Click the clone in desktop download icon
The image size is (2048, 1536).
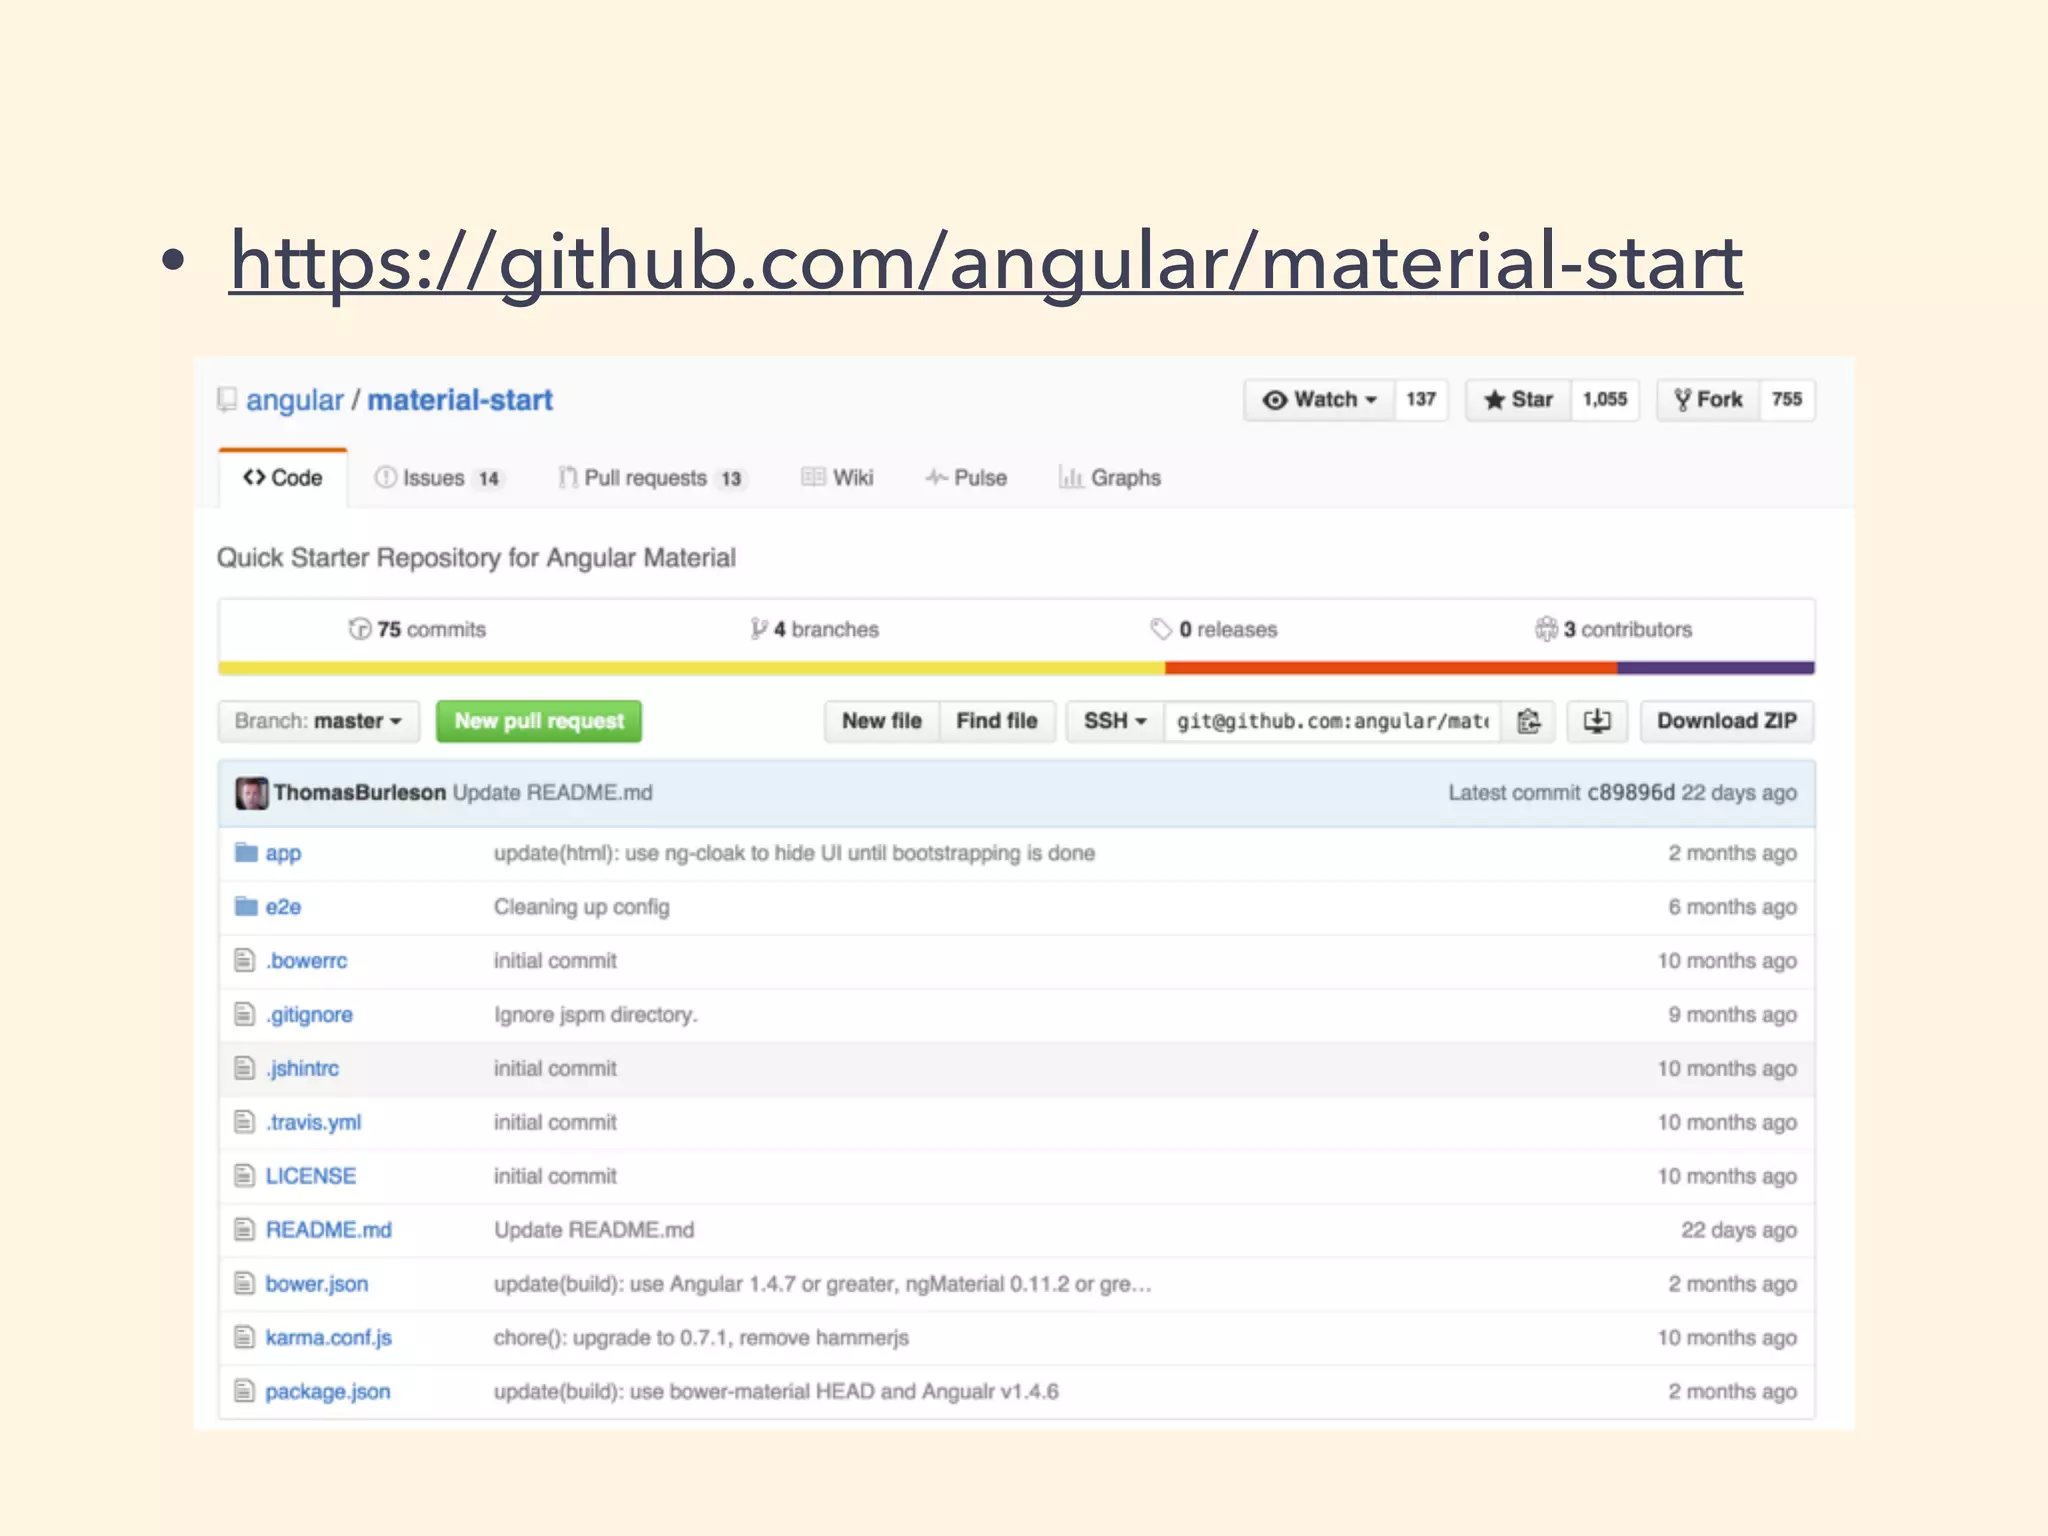coord(1597,721)
